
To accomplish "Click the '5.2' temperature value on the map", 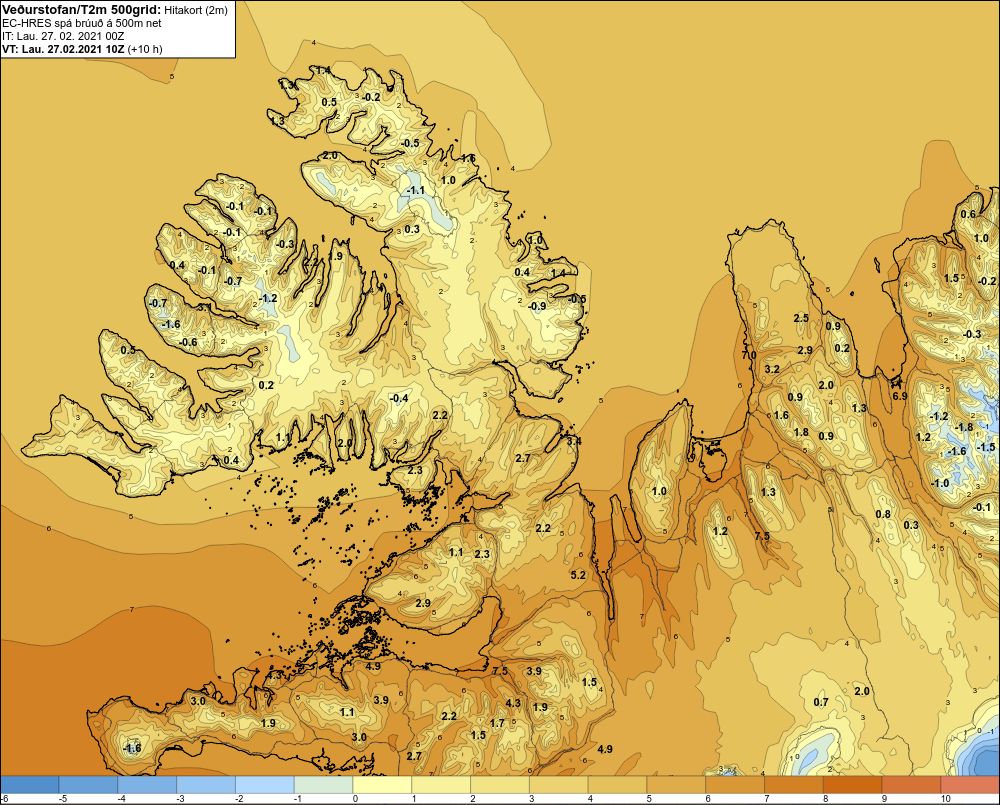I will click(x=578, y=575).
